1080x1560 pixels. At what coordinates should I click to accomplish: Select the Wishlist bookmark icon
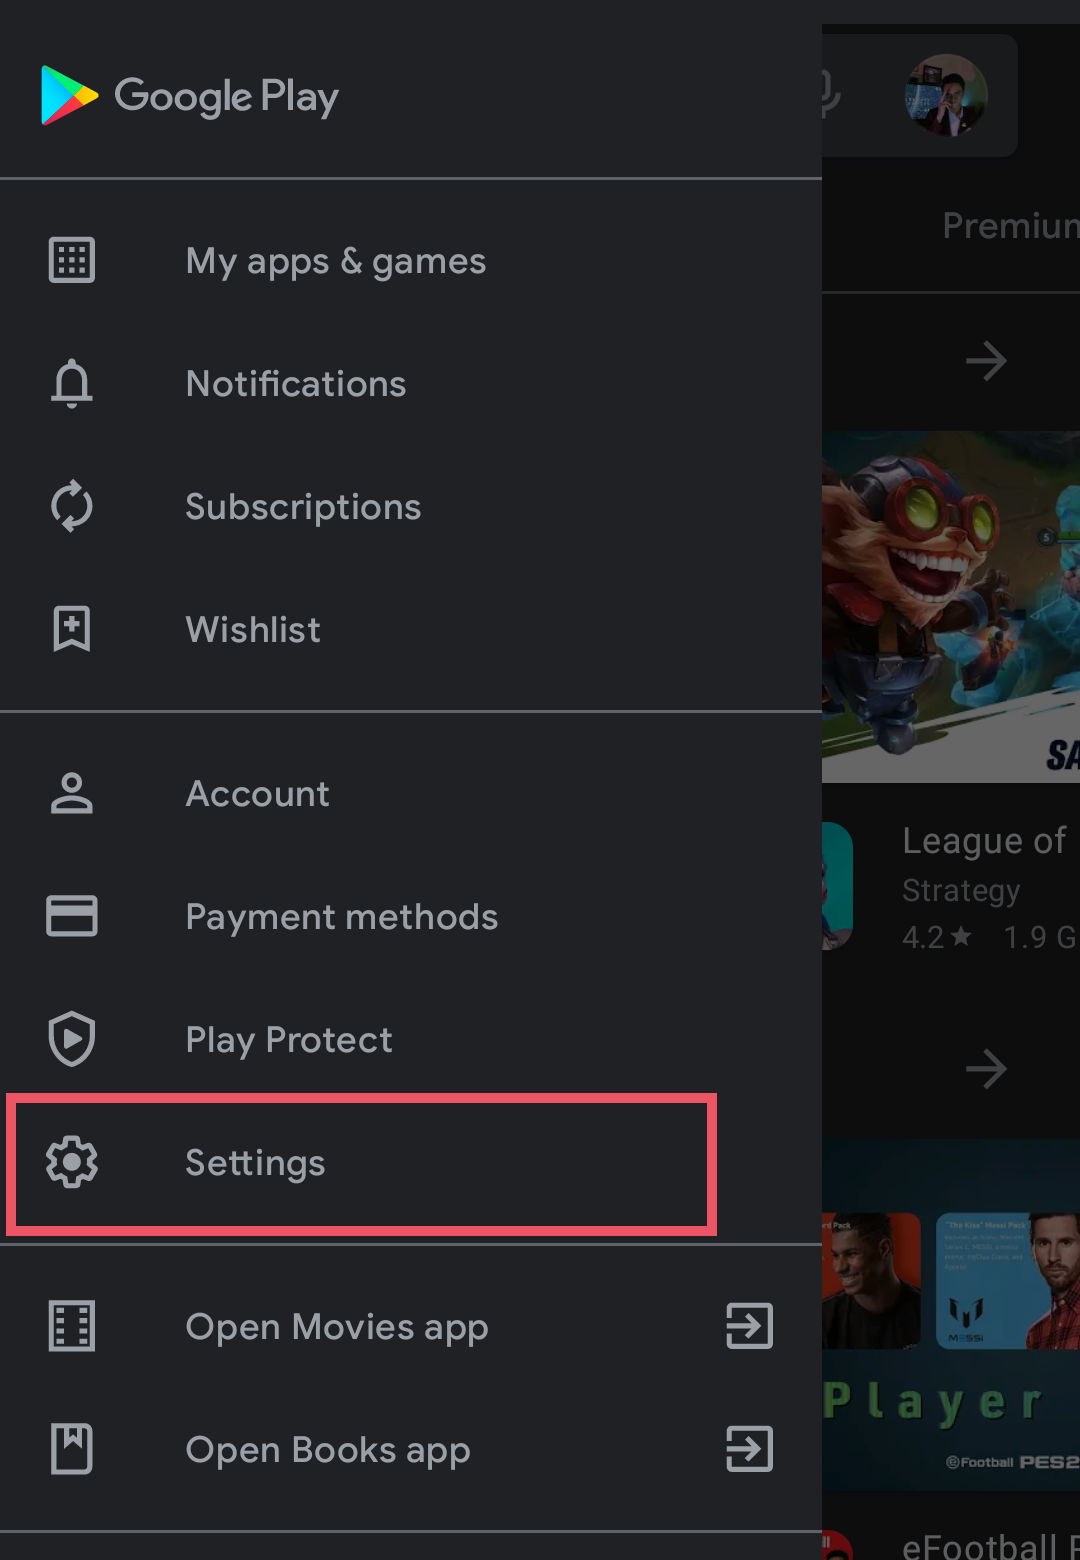[x=71, y=629]
